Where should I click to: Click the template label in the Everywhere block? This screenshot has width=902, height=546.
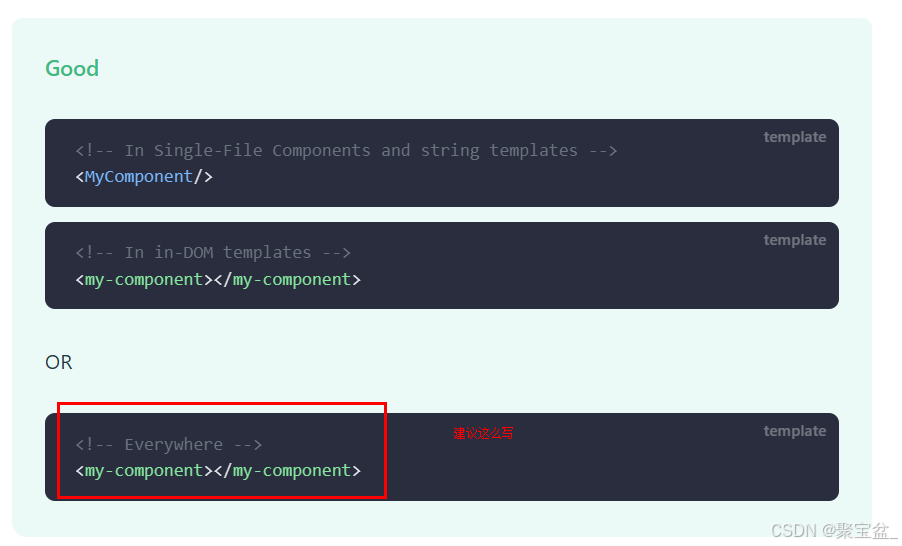point(795,431)
